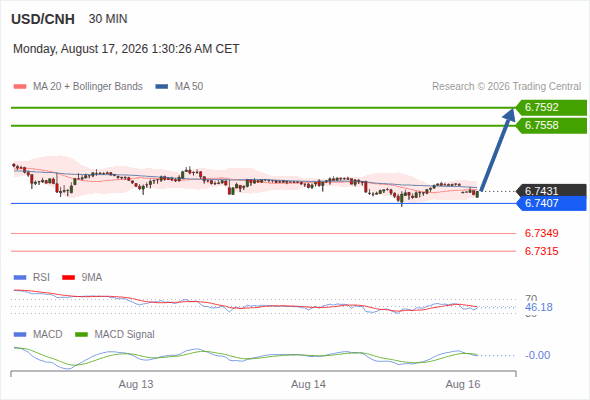Select the 6.7315 red support level

tap(541, 251)
